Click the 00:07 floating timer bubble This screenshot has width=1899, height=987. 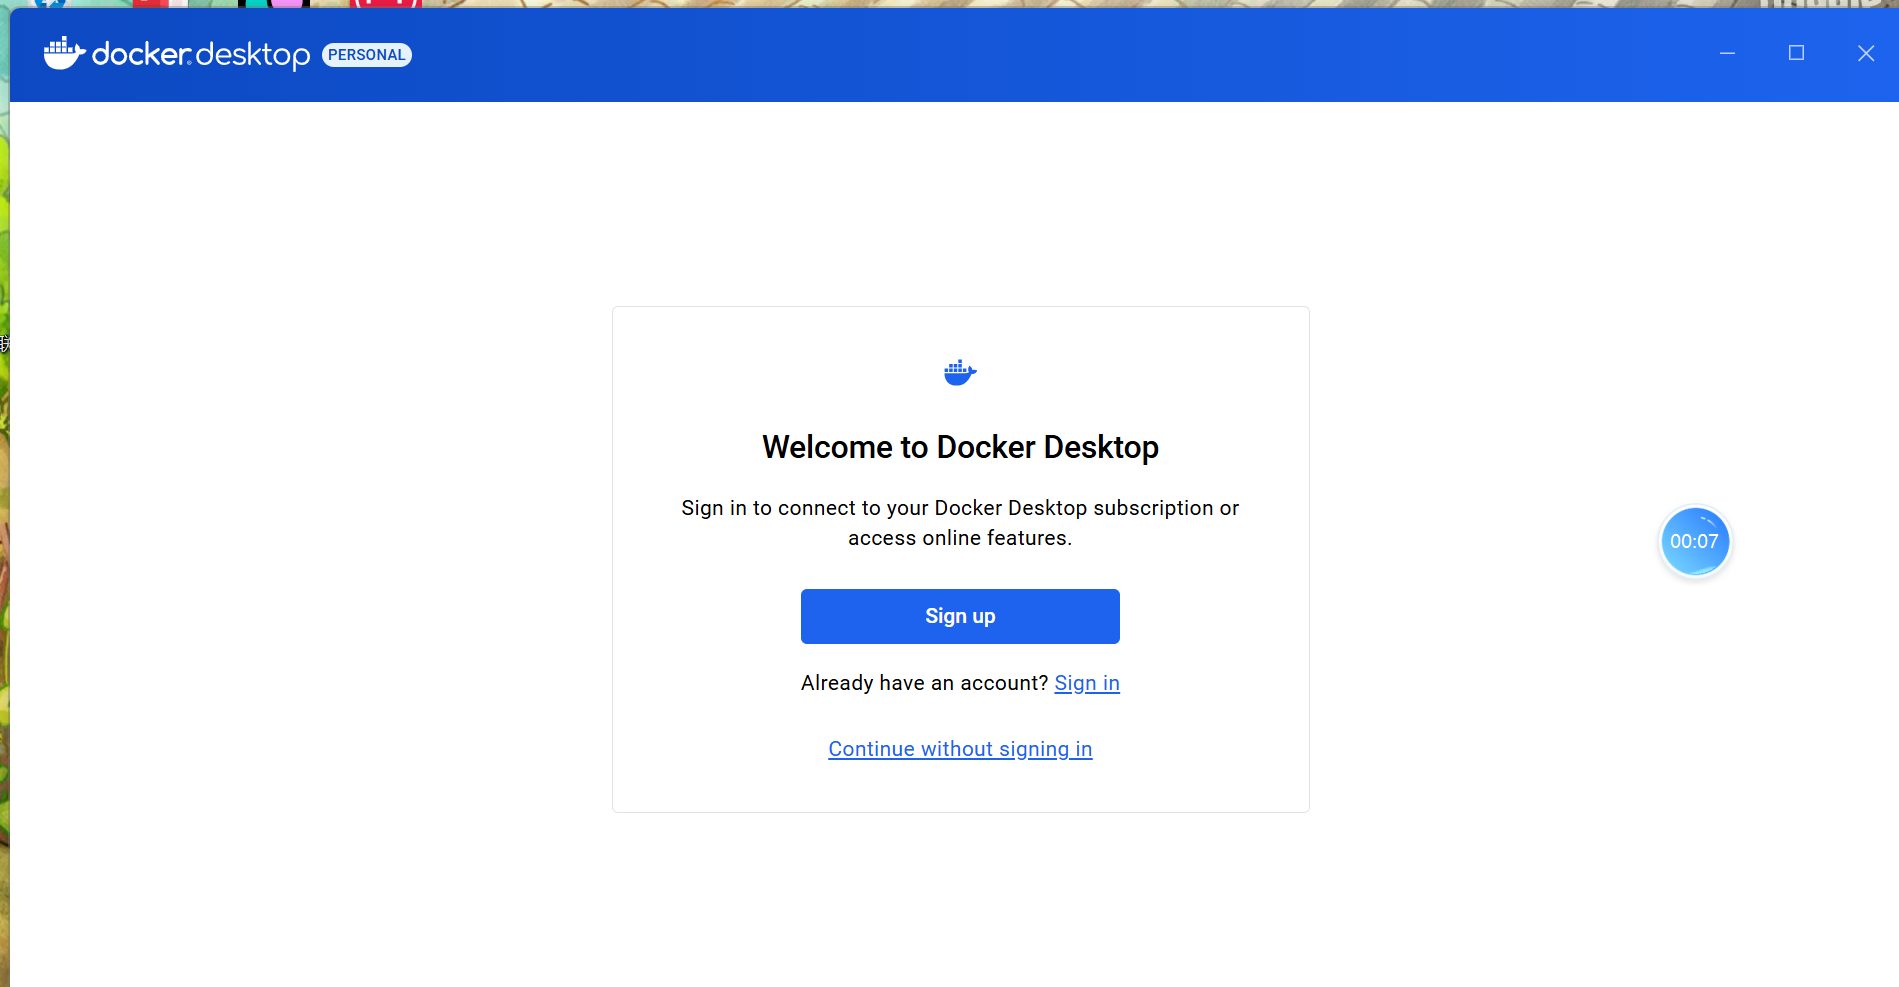click(1694, 541)
